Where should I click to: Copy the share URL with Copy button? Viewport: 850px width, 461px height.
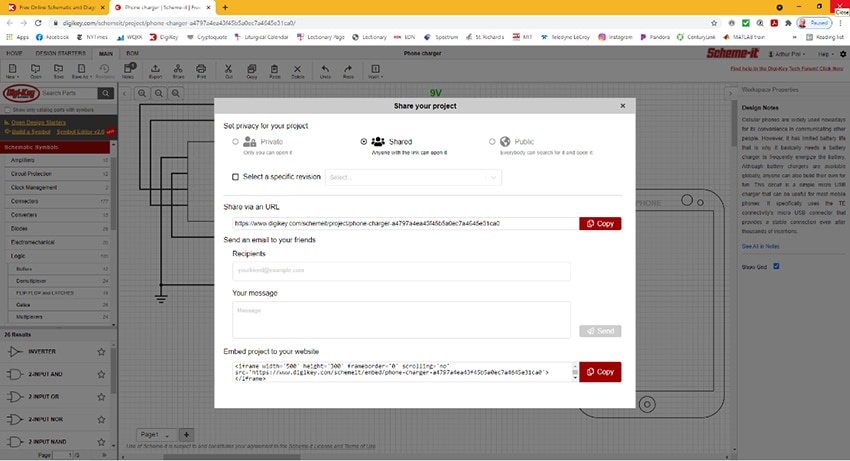[x=600, y=223]
